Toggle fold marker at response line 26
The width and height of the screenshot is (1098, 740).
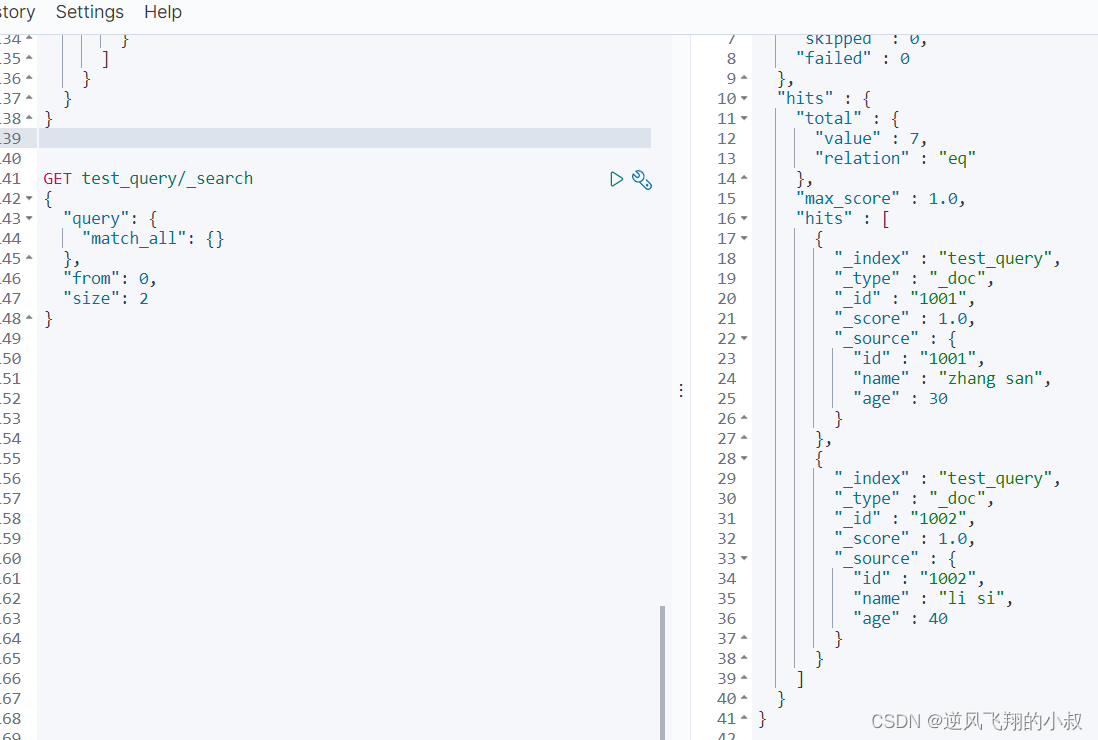pyautogui.click(x=744, y=419)
